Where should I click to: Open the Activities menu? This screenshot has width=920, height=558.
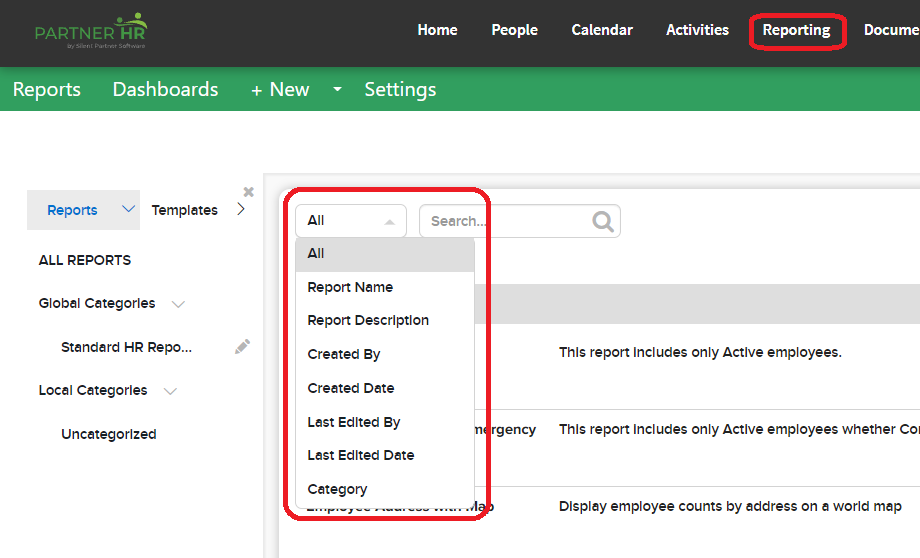pos(697,30)
